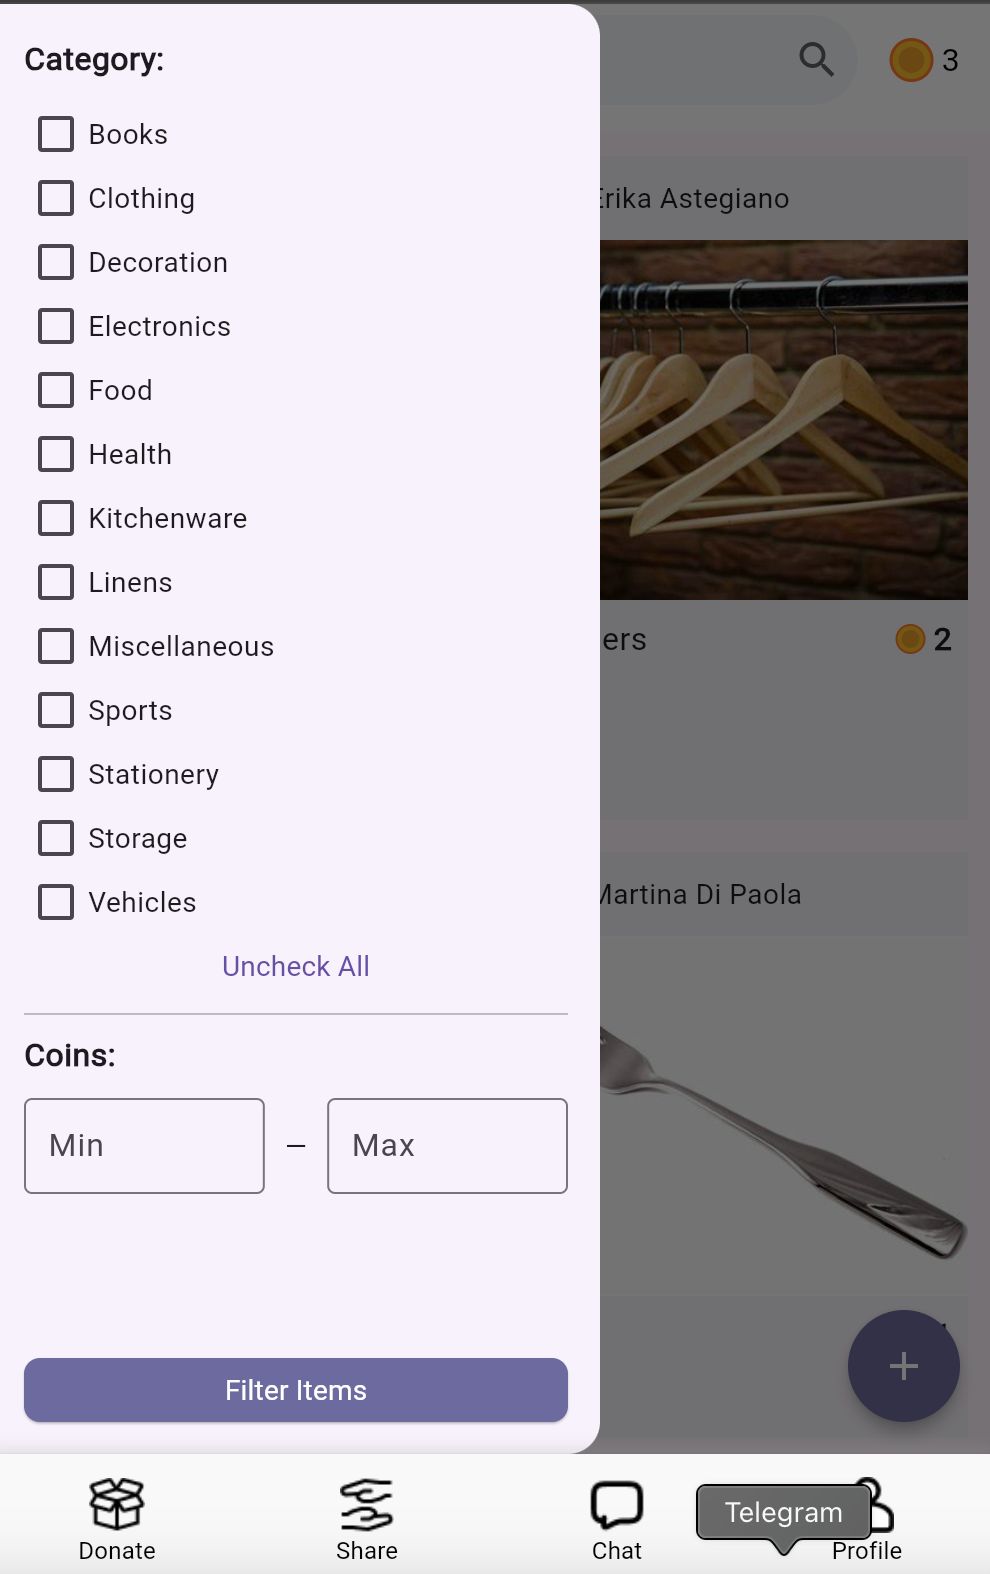The width and height of the screenshot is (990, 1574).
Task: Open the Profile icon
Action: pyautogui.click(x=870, y=1503)
